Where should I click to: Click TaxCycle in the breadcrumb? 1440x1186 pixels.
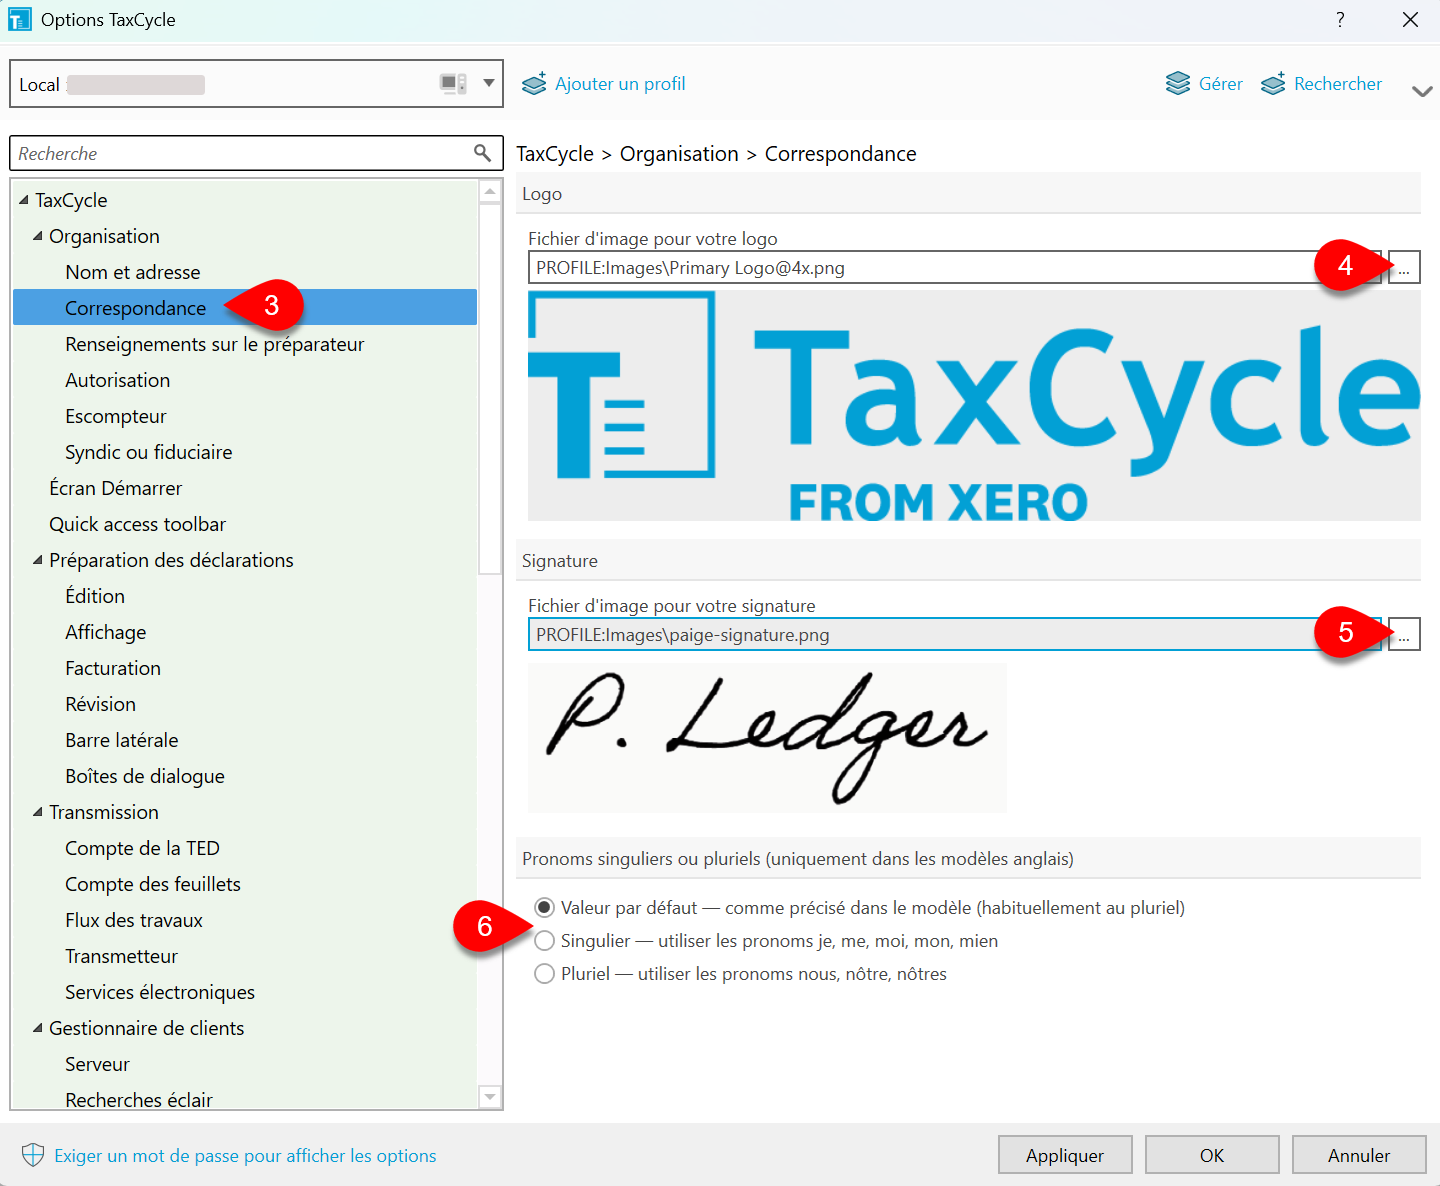pyautogui.click(x=555, y=154)
